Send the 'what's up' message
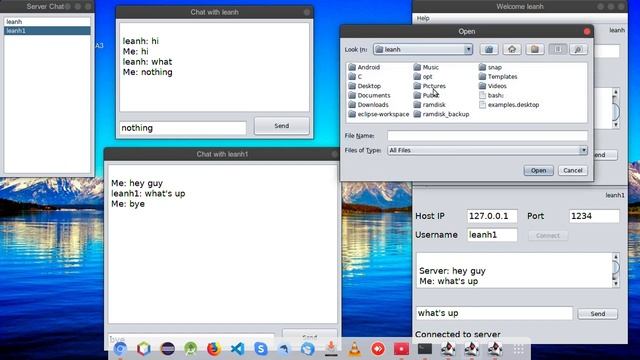Screen dimensions: 640x360 click(598, 313)
